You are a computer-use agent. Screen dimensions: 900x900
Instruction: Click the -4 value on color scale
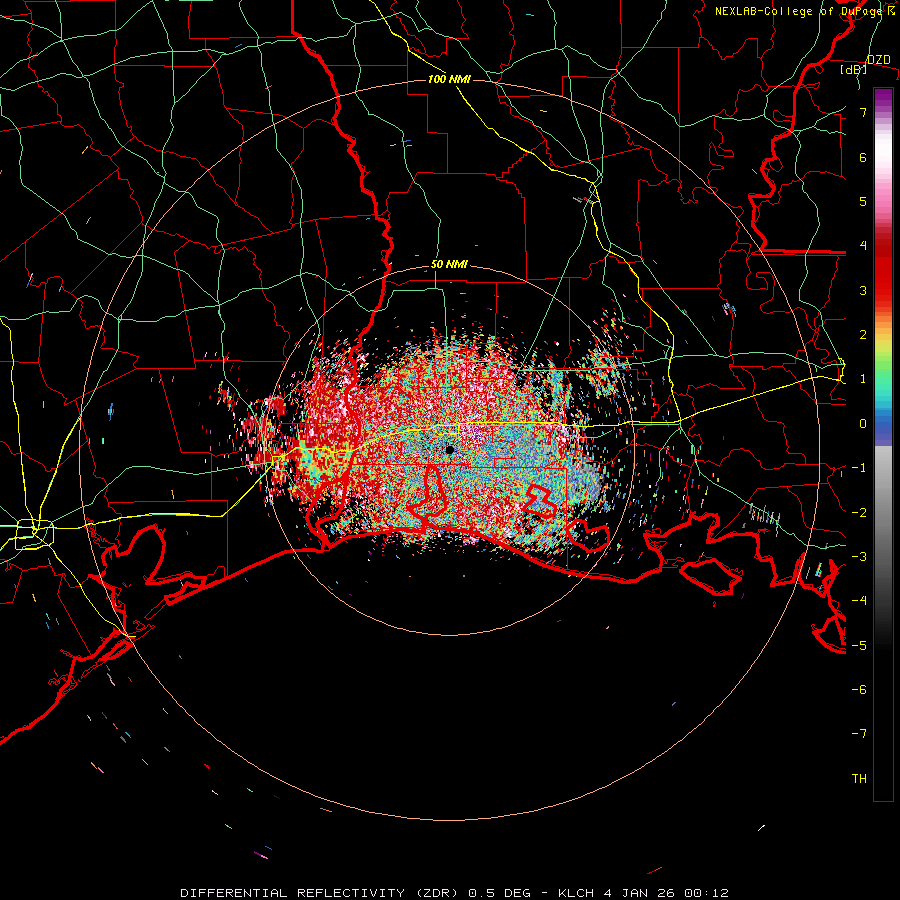[859, 601]
